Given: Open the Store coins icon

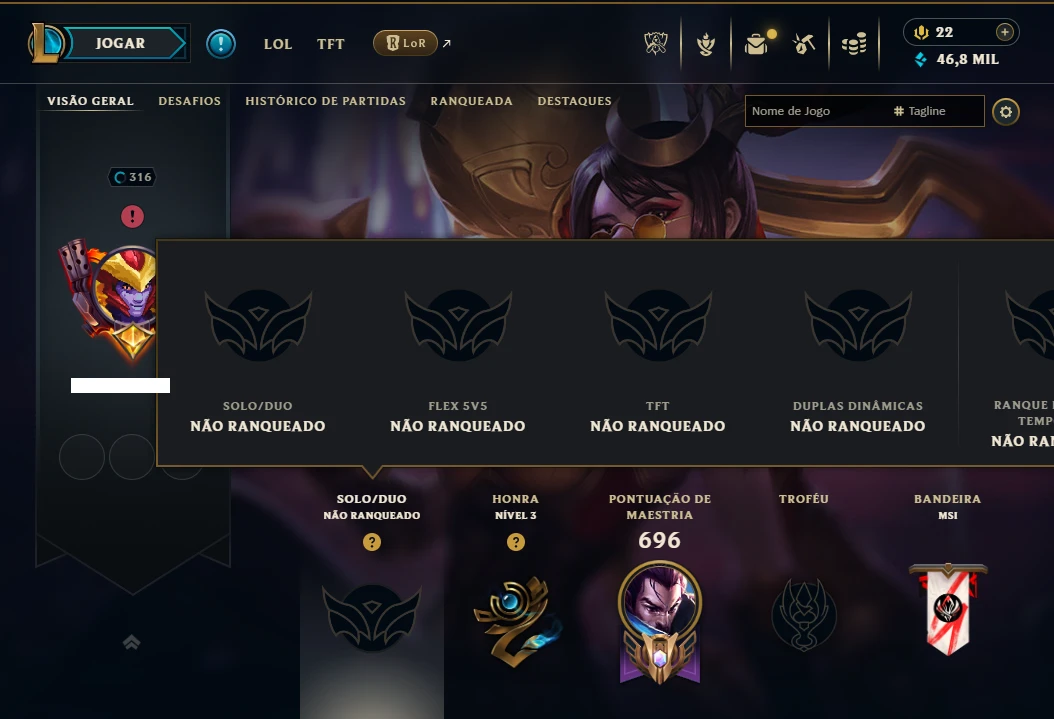Looking at the screenshot, I should coord(854,44).
